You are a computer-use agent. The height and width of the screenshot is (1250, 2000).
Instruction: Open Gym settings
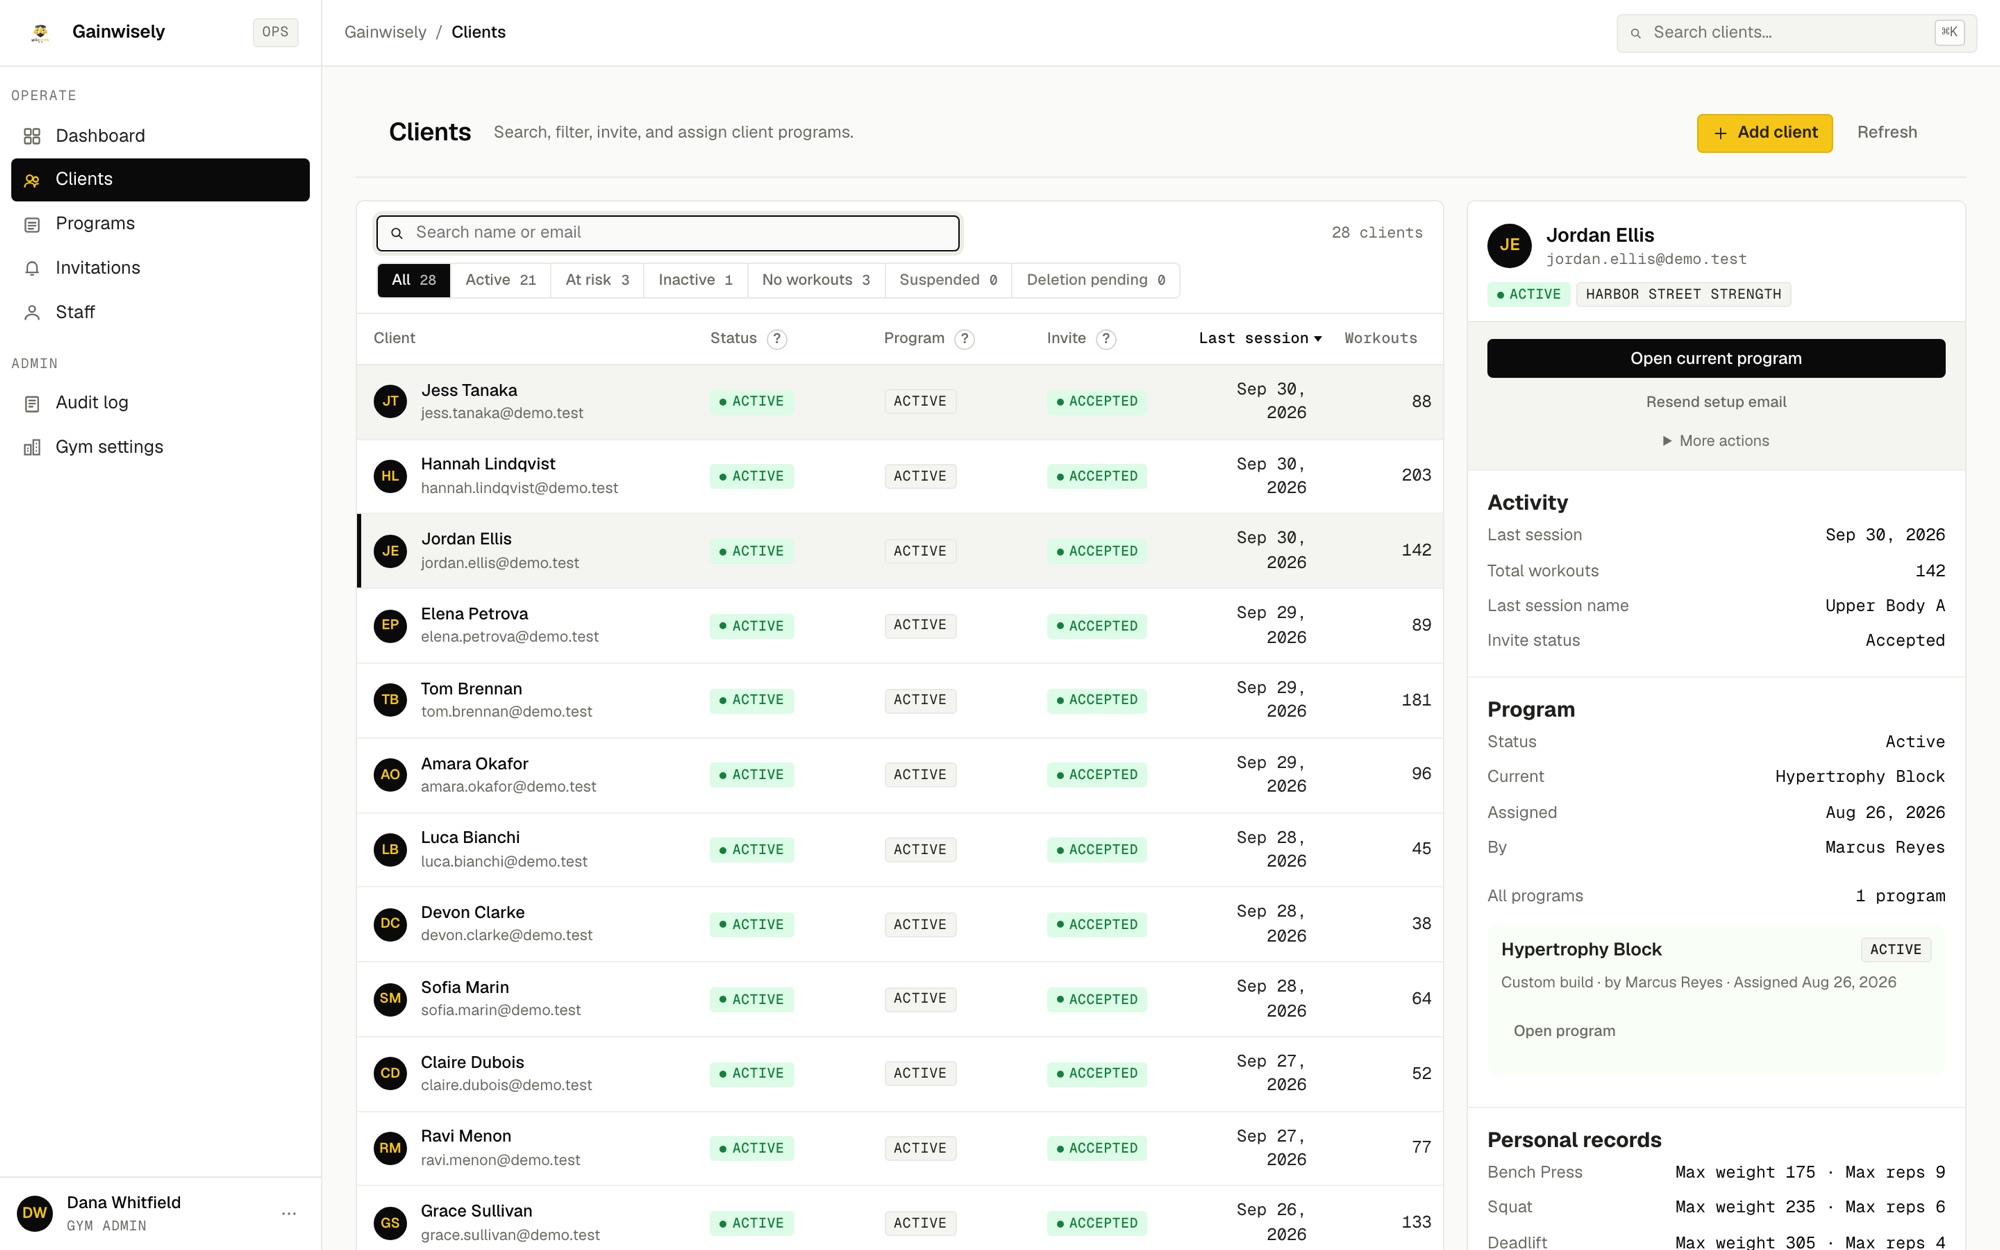(160, 447)
